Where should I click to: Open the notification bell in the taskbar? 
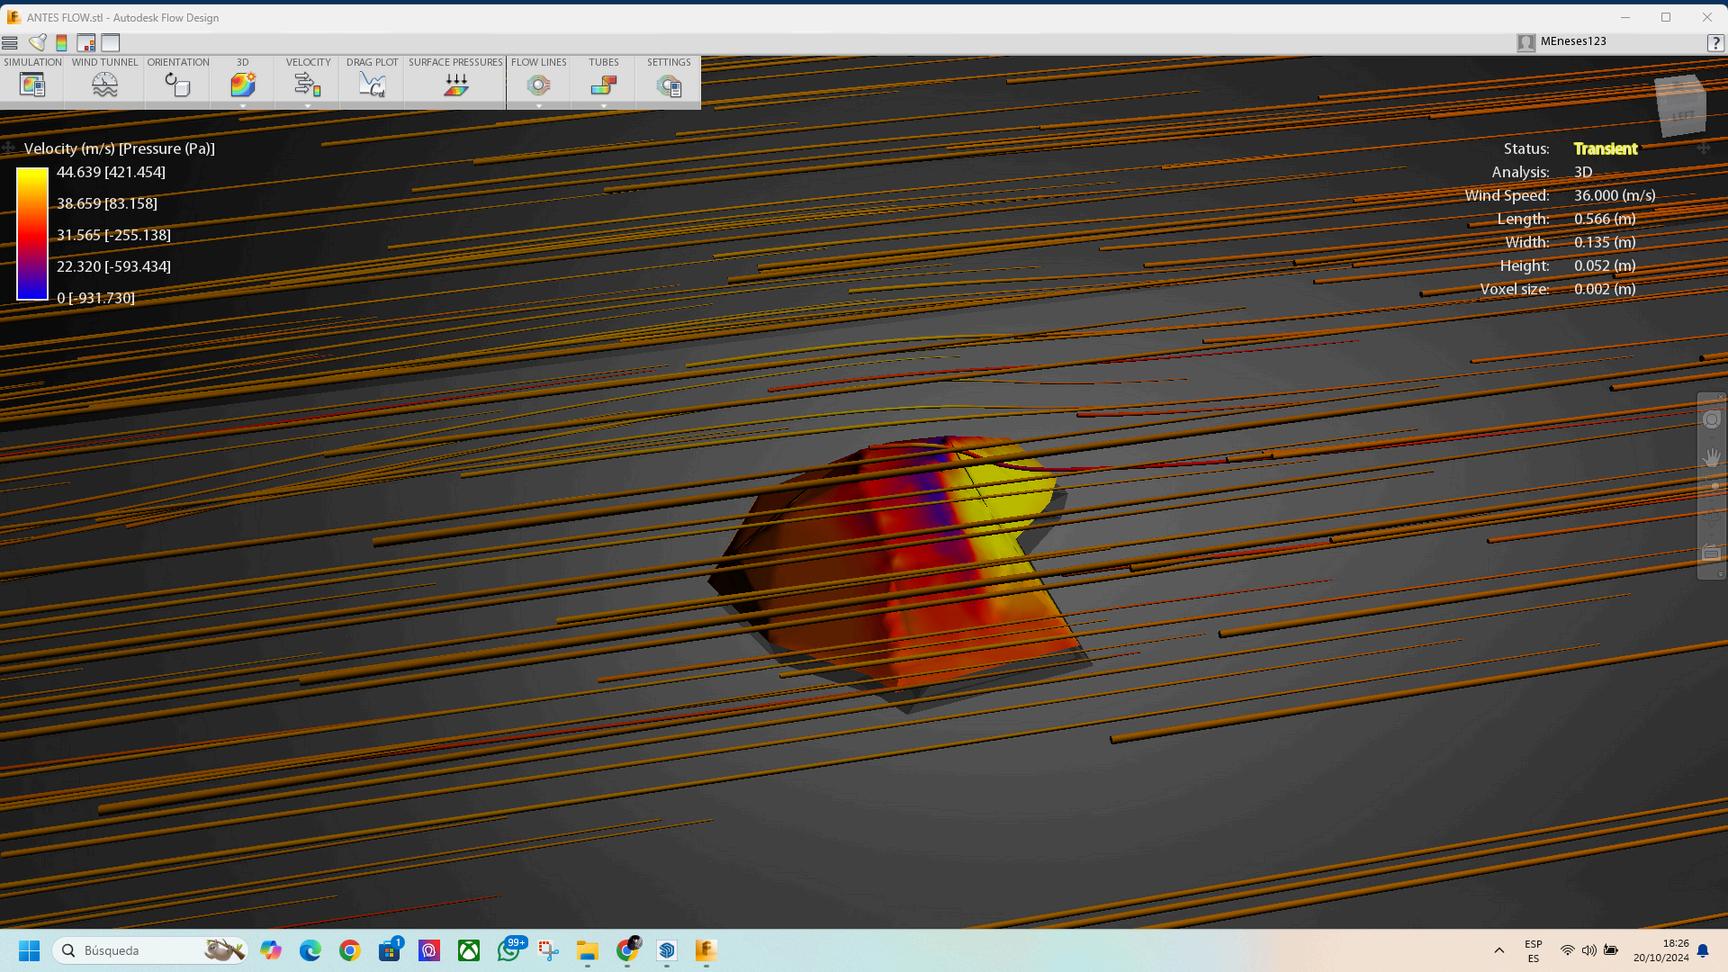(x=1703, y=951)
